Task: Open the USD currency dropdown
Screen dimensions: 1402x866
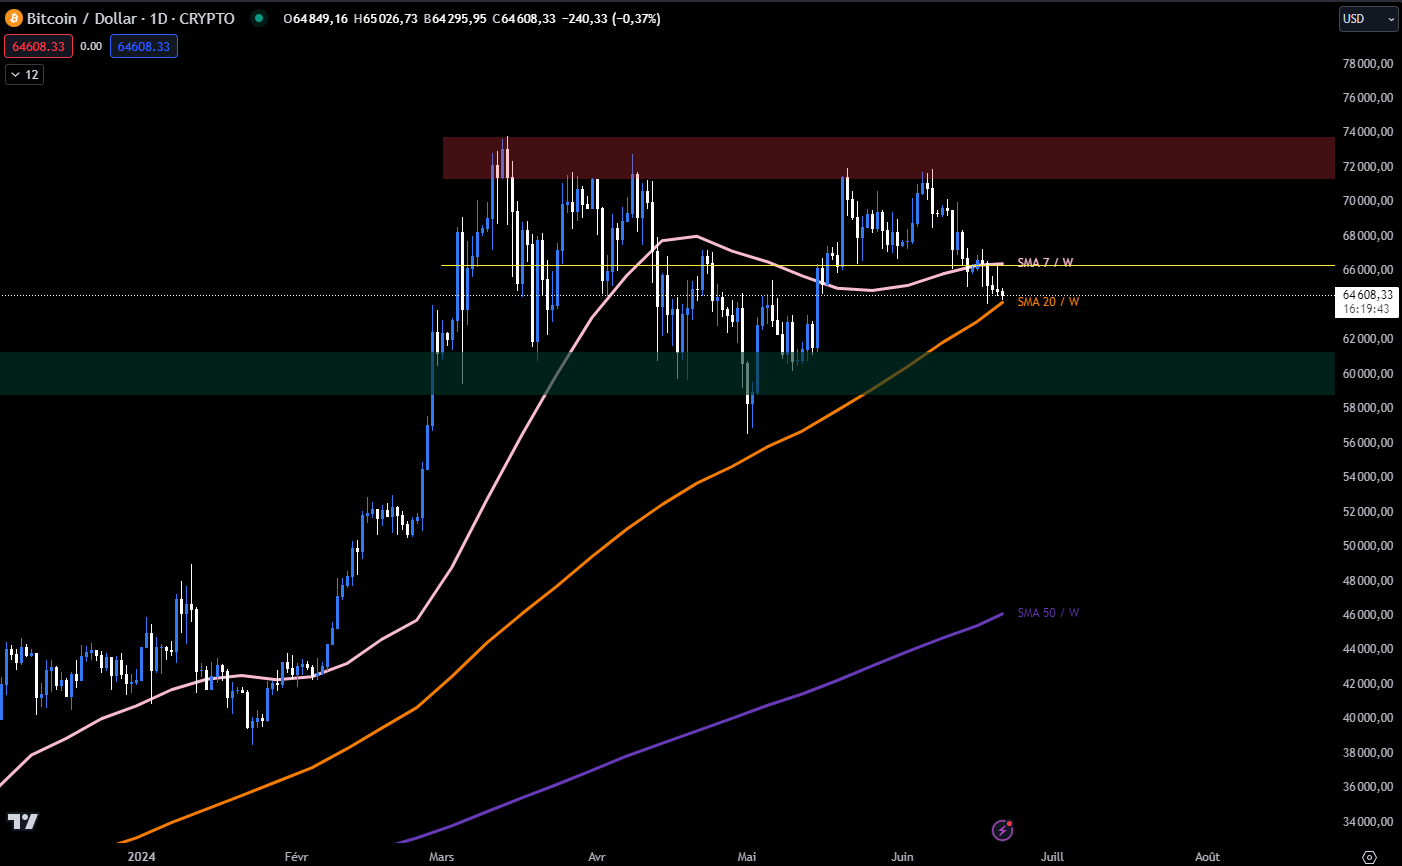Action: point(1368,19)
